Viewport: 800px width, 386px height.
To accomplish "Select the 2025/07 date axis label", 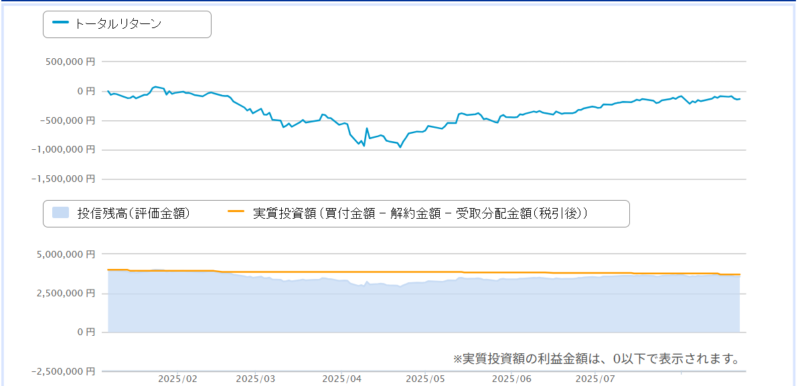I will pyautogui.click(x=594, y=379).
